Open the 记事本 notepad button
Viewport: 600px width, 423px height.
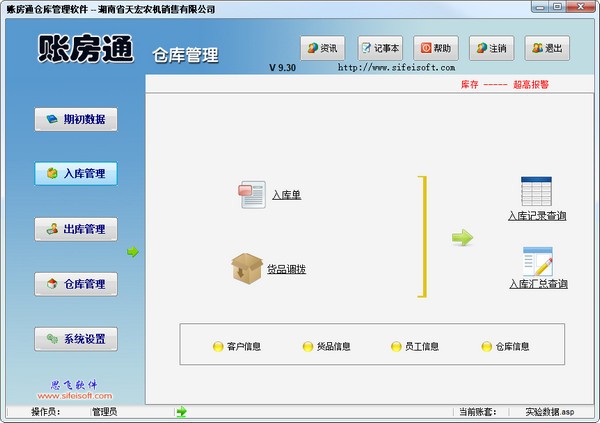tap(379, 48)
